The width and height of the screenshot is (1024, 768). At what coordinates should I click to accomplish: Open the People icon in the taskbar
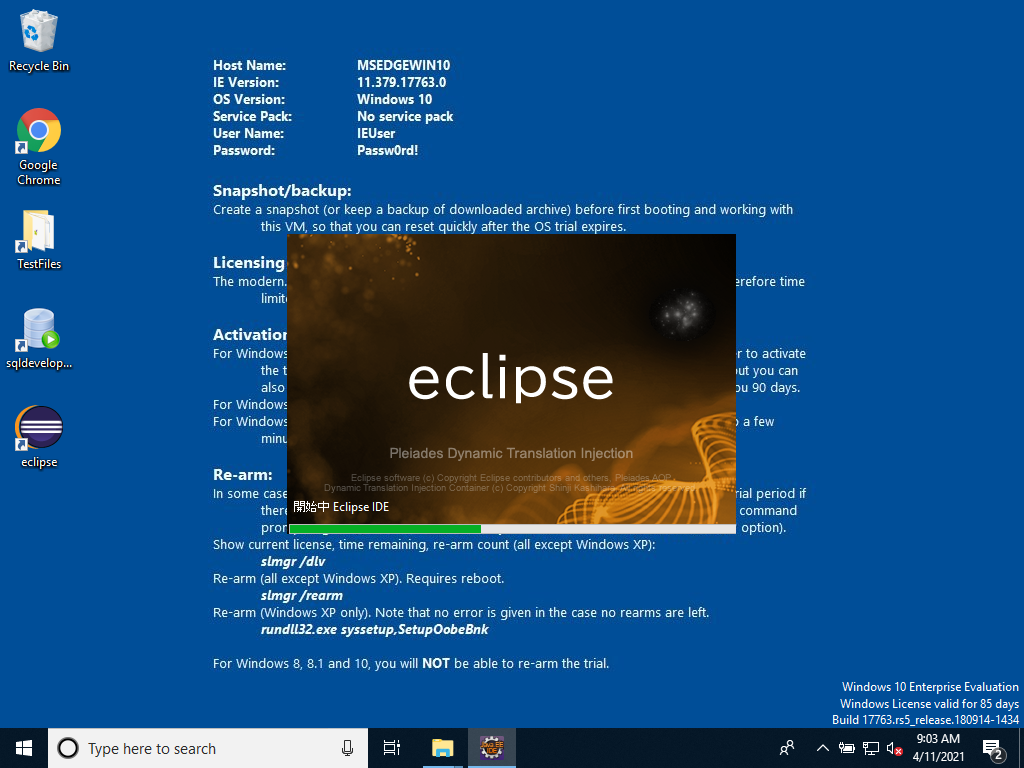(787, 748)
